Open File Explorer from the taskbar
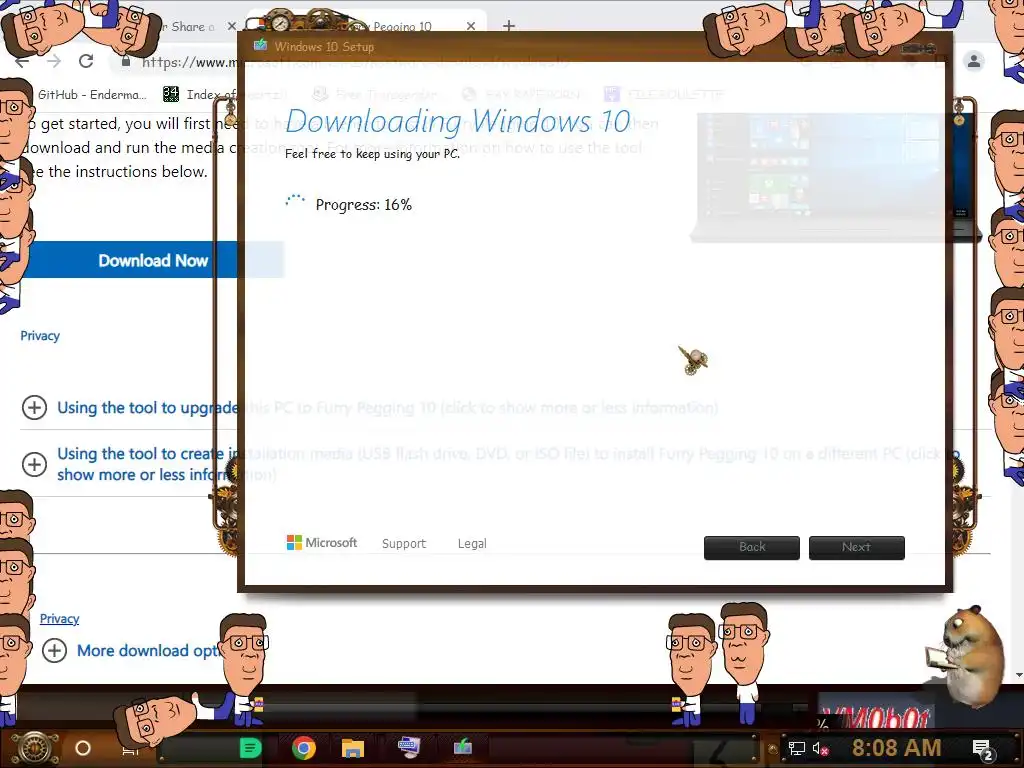Screen dimensions: 1024x768 tap(353, 748)
